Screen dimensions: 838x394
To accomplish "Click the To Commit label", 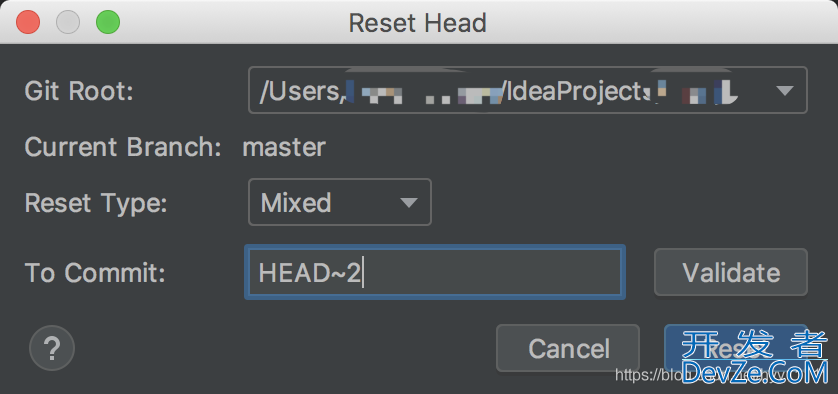I will [95, 273].
